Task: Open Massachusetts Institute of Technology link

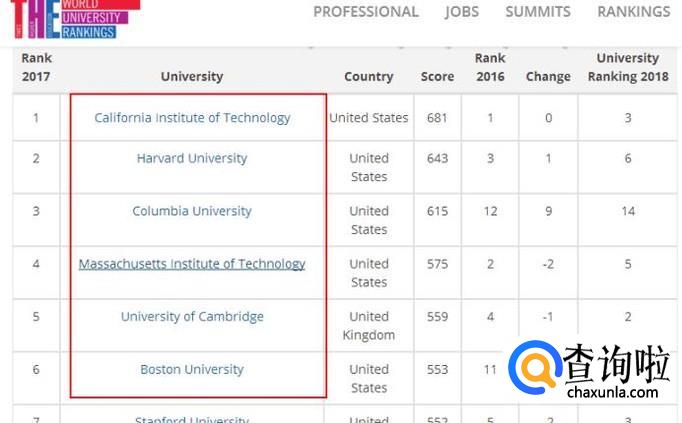Action: pyautogui.click(x=192, y=264)
